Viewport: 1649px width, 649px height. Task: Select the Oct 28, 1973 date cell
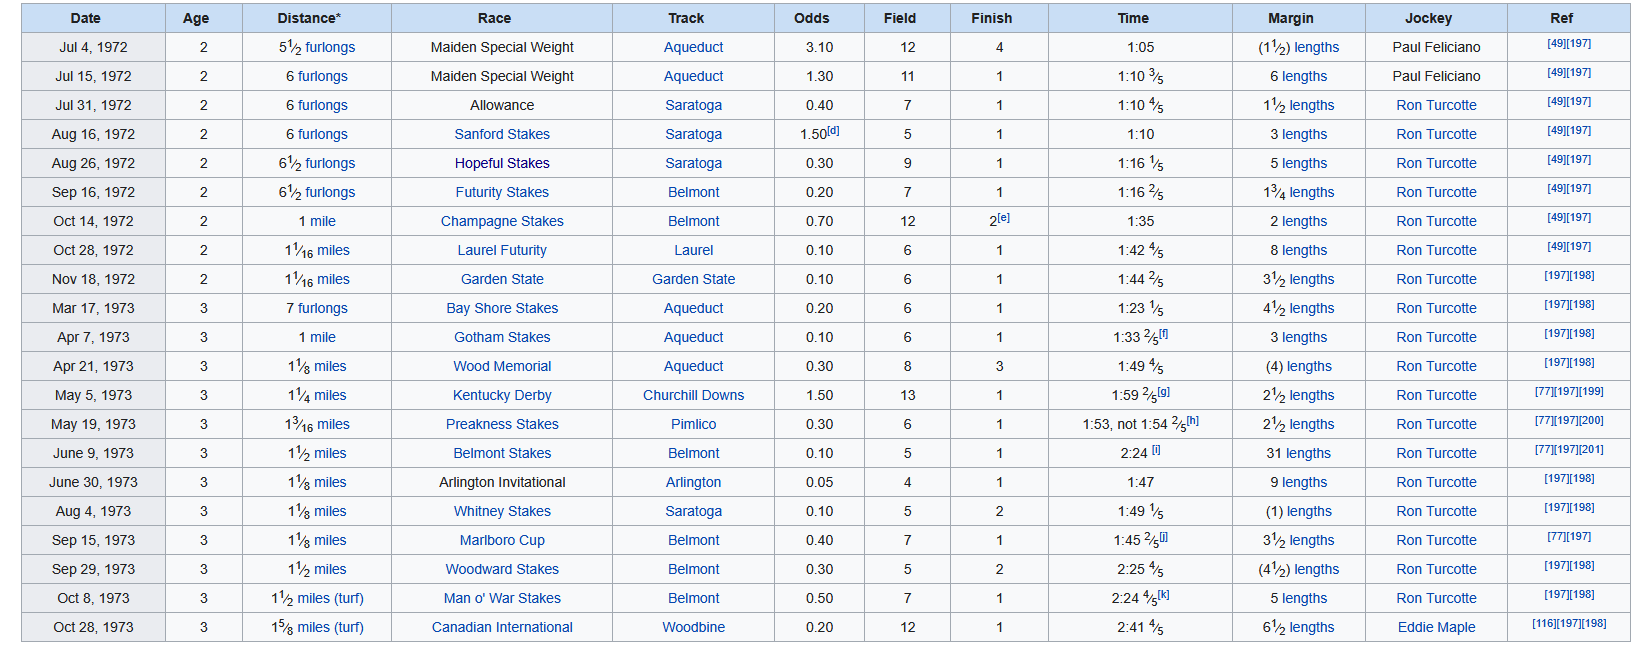point(94,627)
